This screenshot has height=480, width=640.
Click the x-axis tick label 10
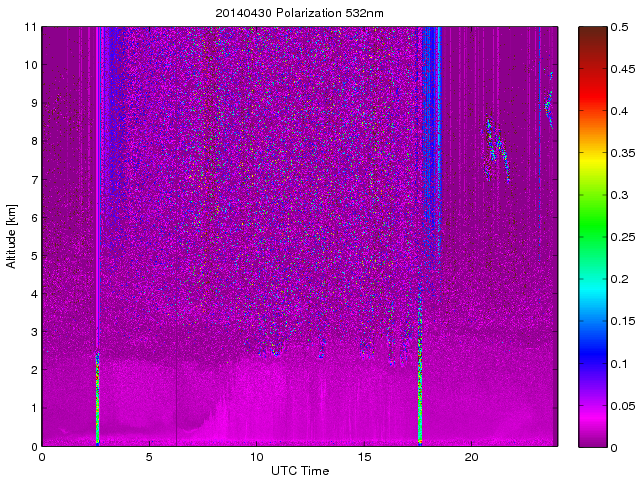tap(256, 457)
